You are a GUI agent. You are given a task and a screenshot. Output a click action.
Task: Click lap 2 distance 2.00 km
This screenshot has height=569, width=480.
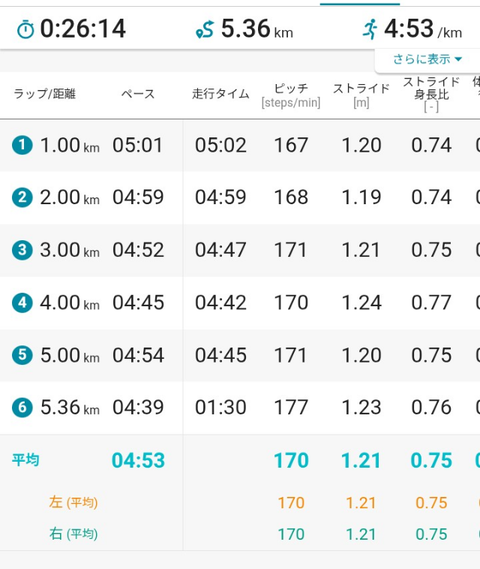70,197
